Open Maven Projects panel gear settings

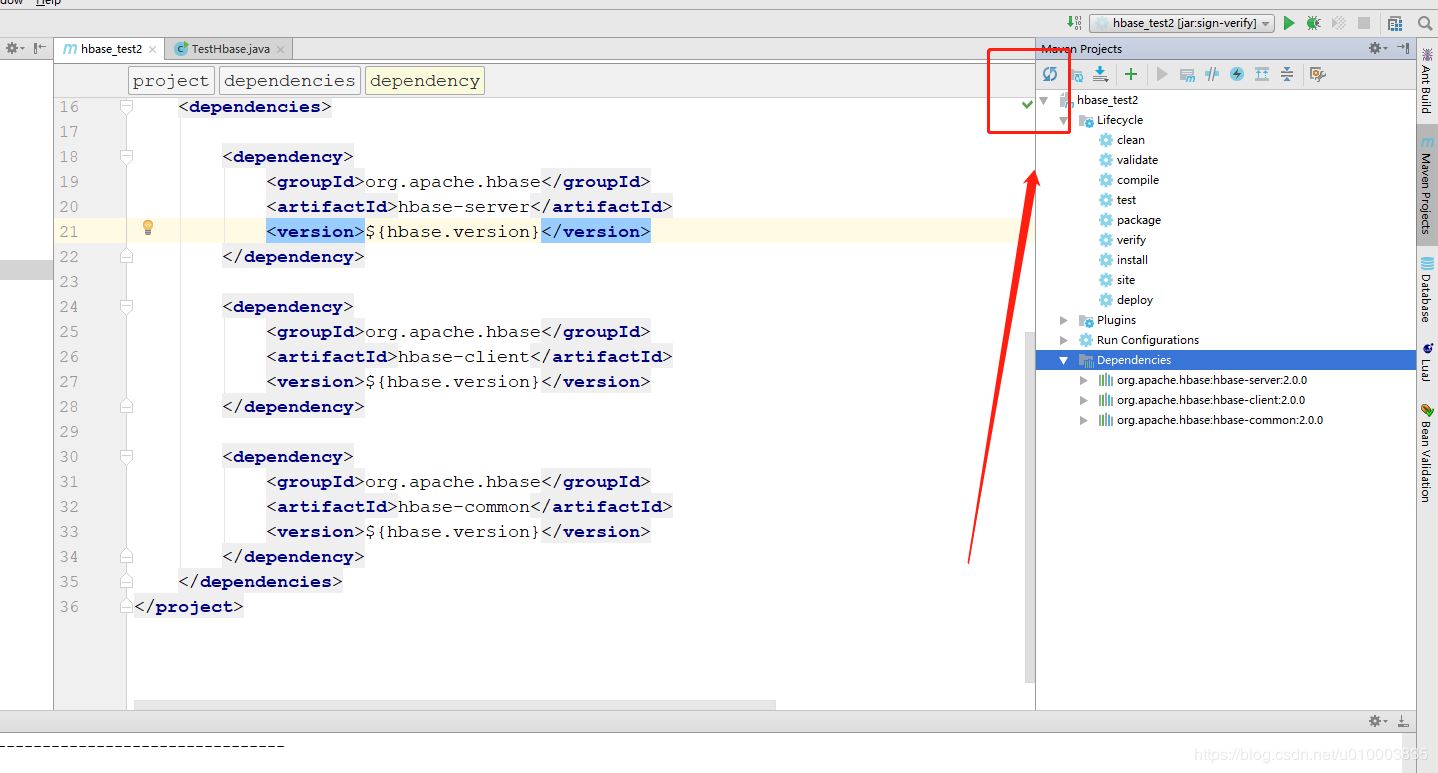(x=1378, y=48)
